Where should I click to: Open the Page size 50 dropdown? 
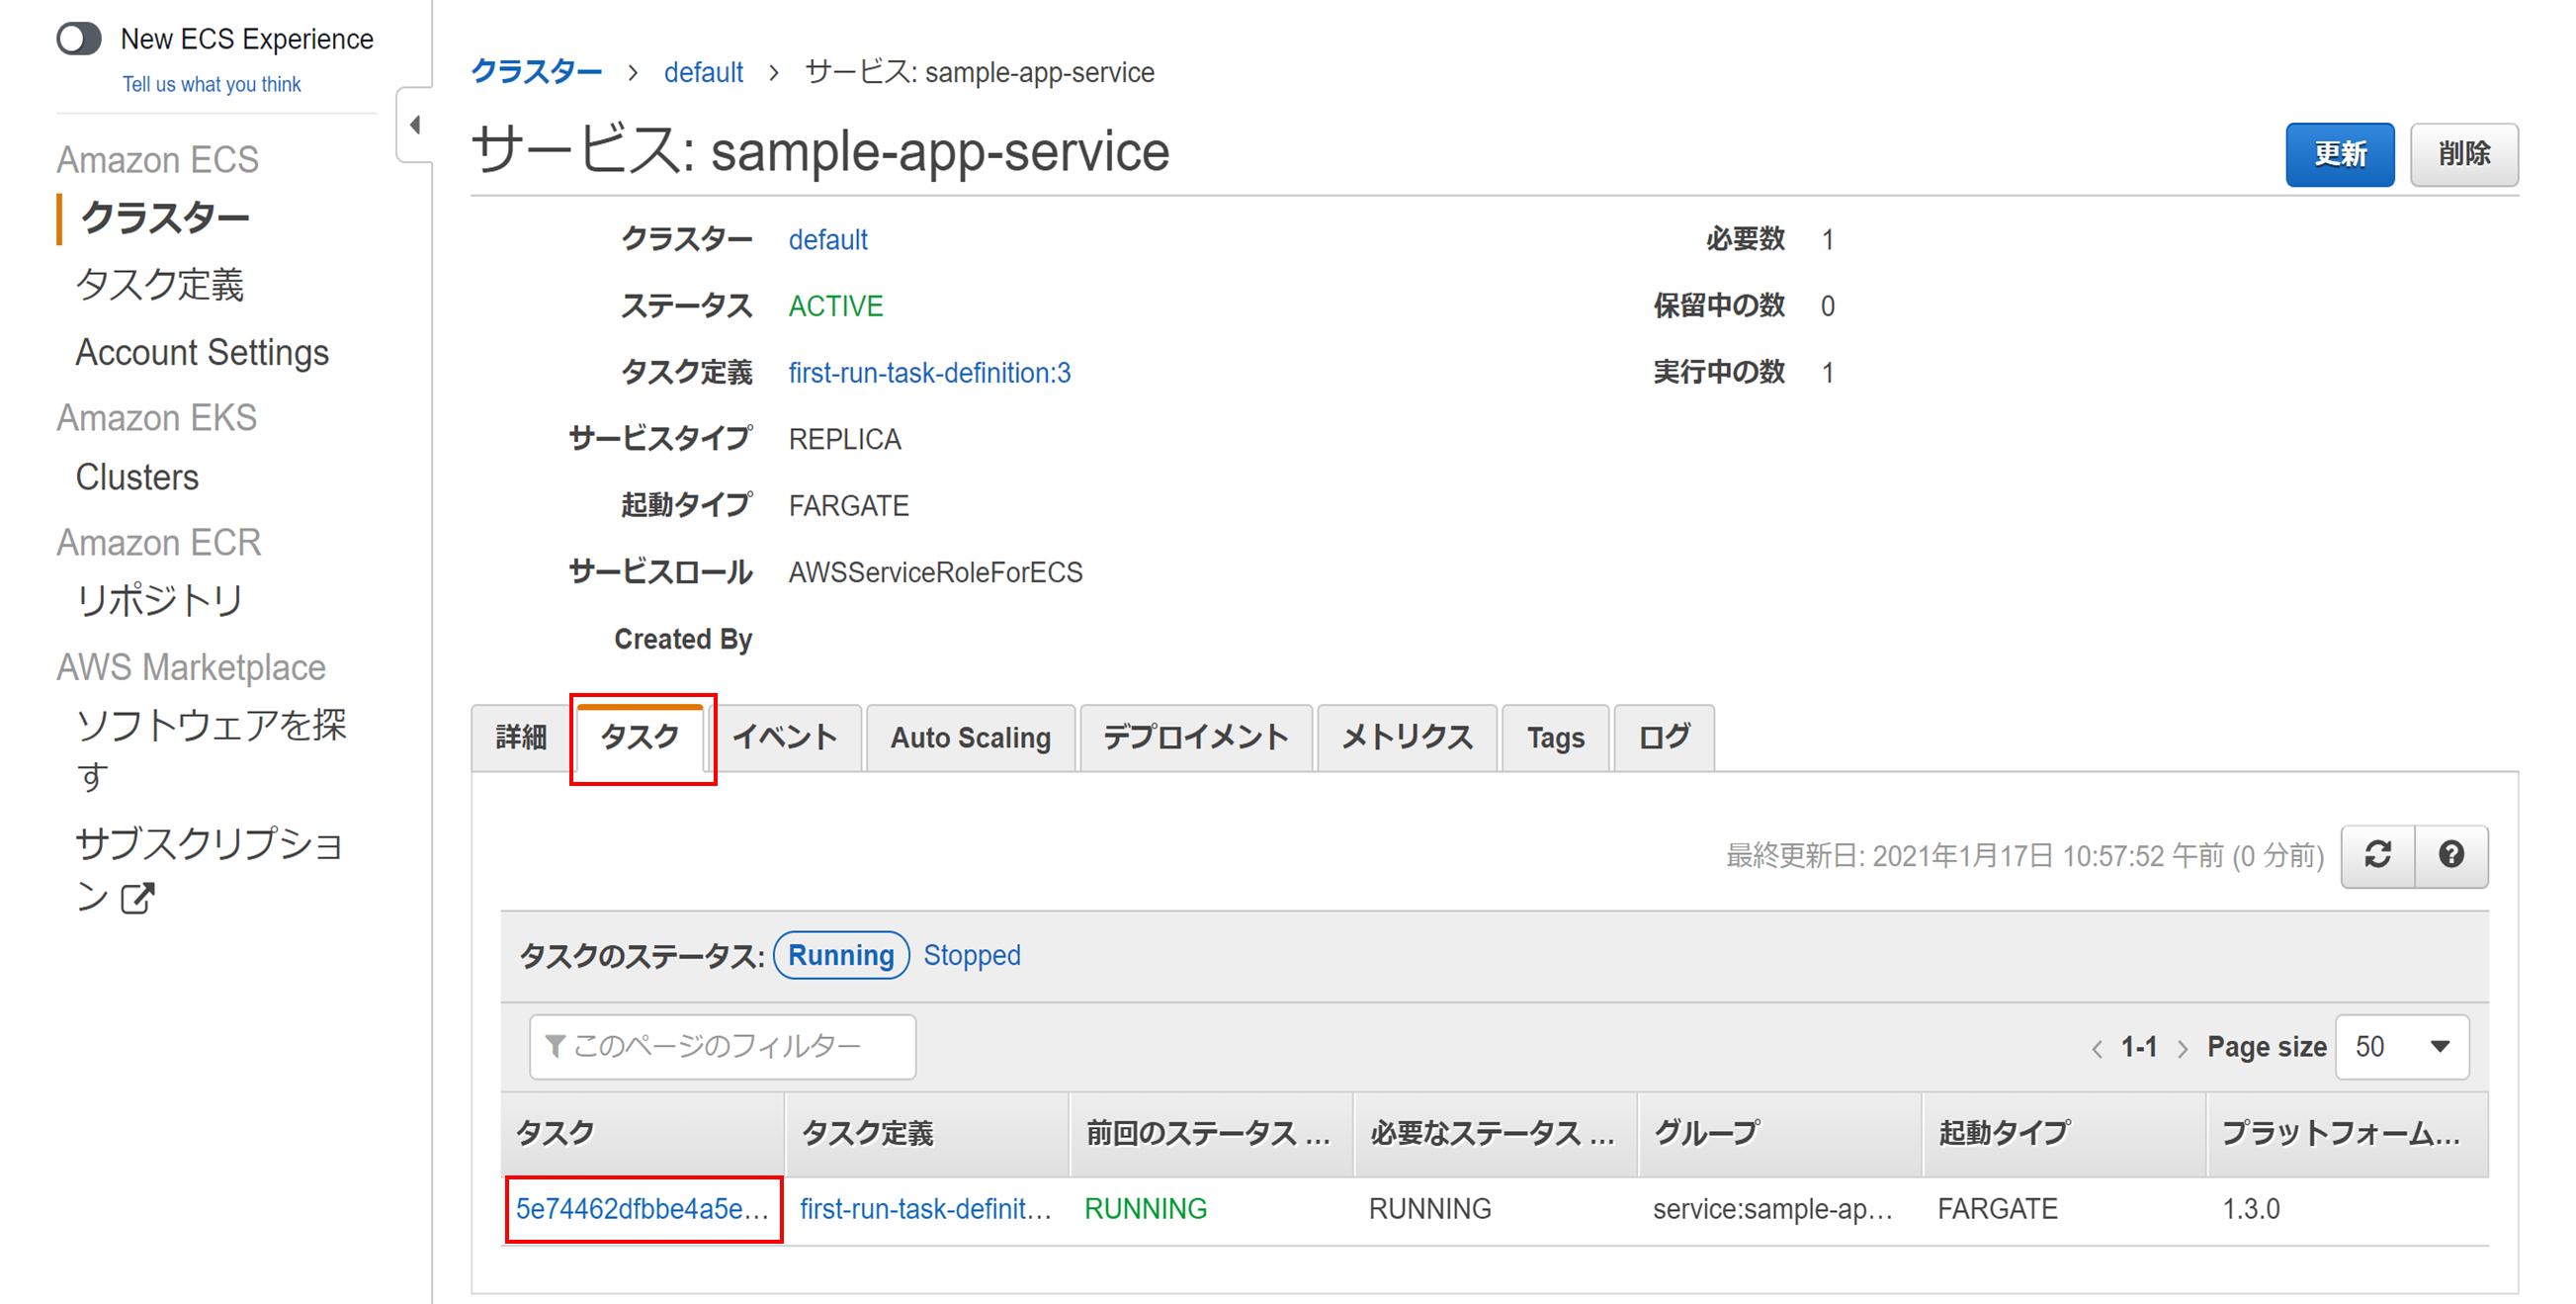2402,1047
